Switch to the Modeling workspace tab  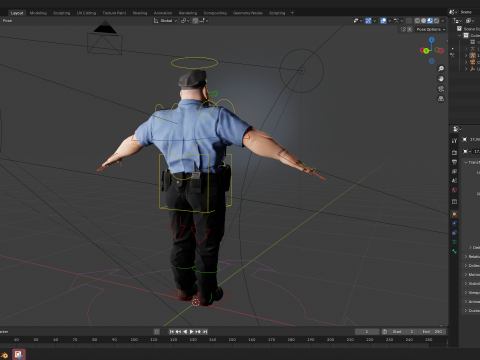click(38, 13)
